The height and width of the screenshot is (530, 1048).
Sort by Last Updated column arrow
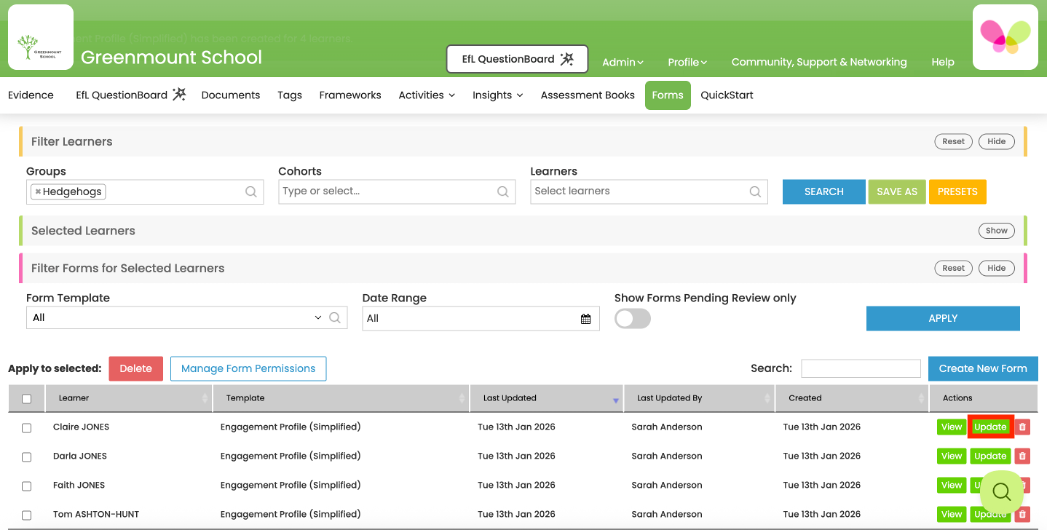(x=616, y=400)
